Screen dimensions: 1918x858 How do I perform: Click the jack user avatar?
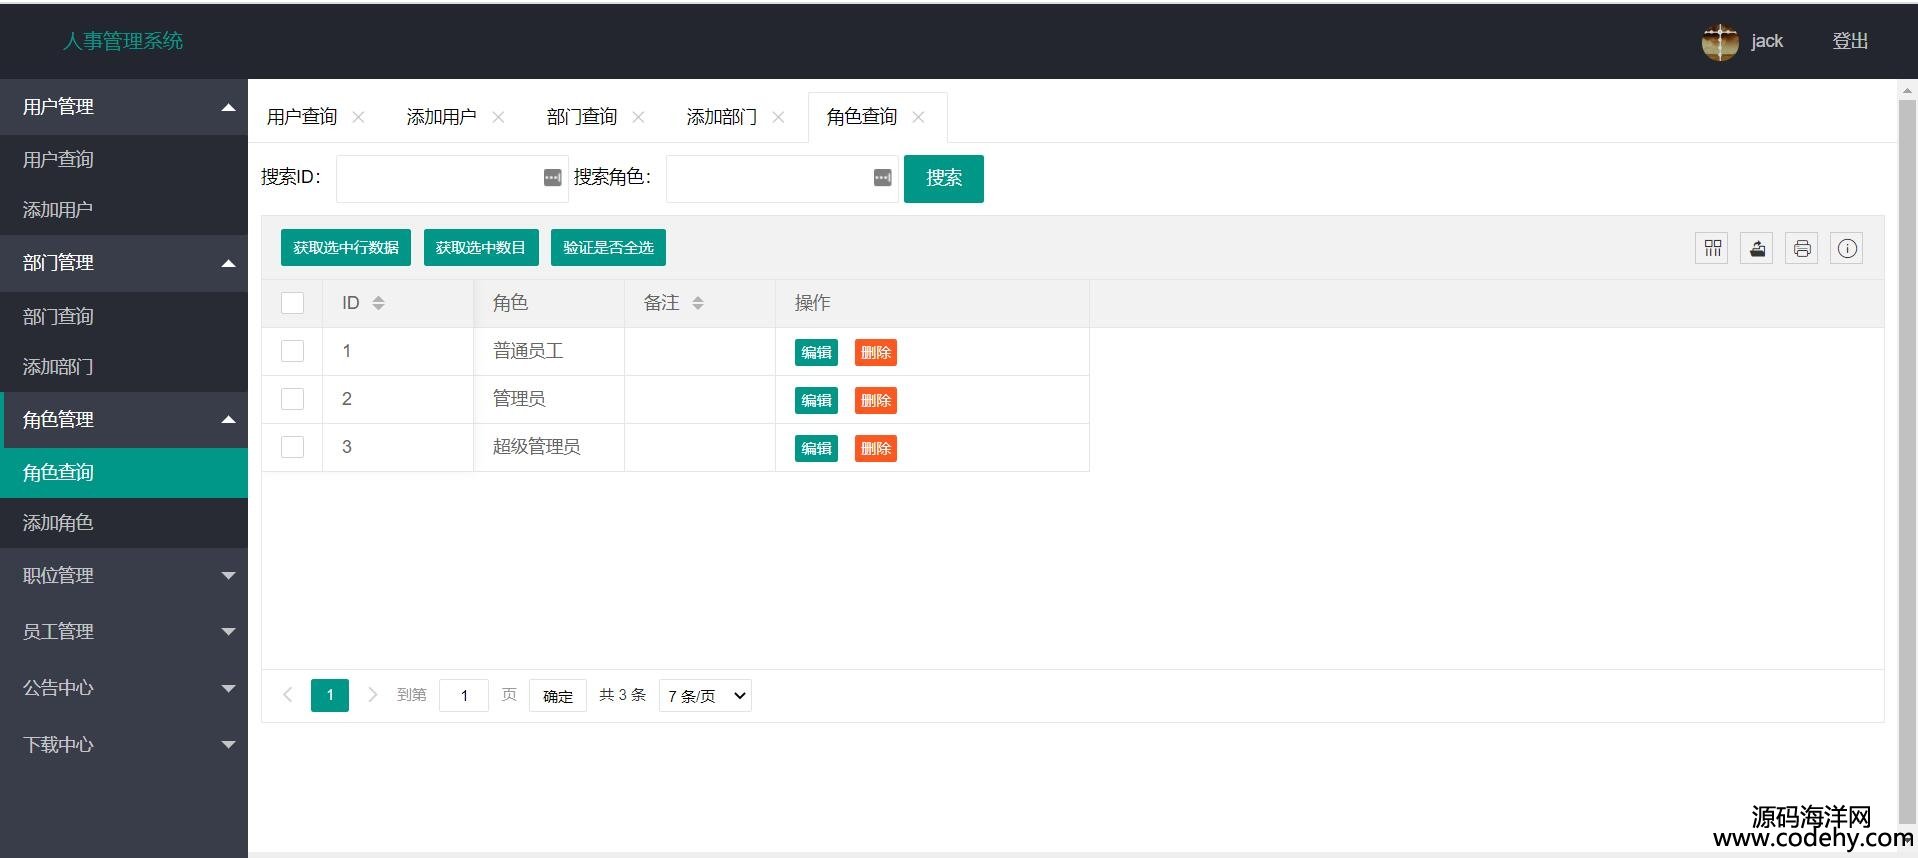pyautogui.click(x=1720, y=42)
